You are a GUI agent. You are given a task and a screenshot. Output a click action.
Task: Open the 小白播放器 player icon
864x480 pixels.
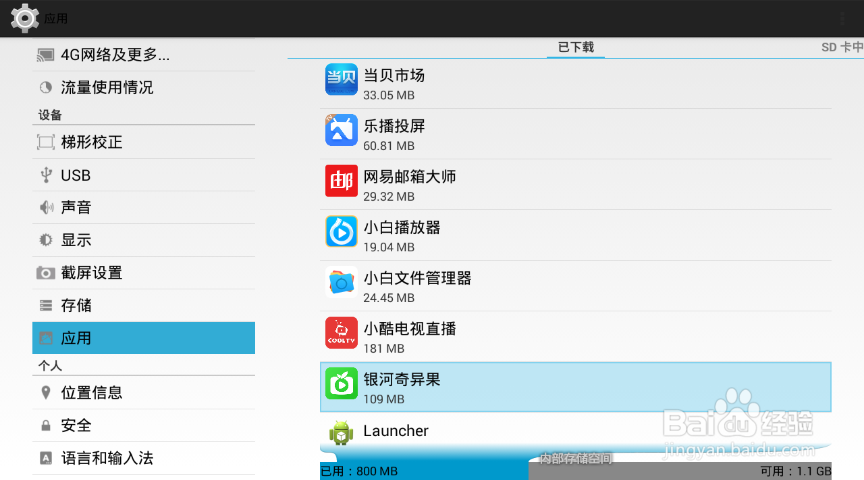coord(341,231)
